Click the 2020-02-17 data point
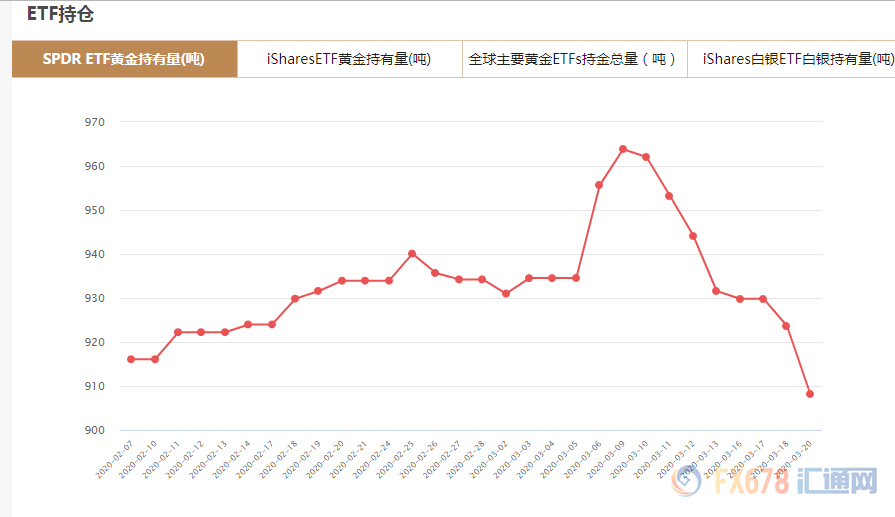 point(272,325)
